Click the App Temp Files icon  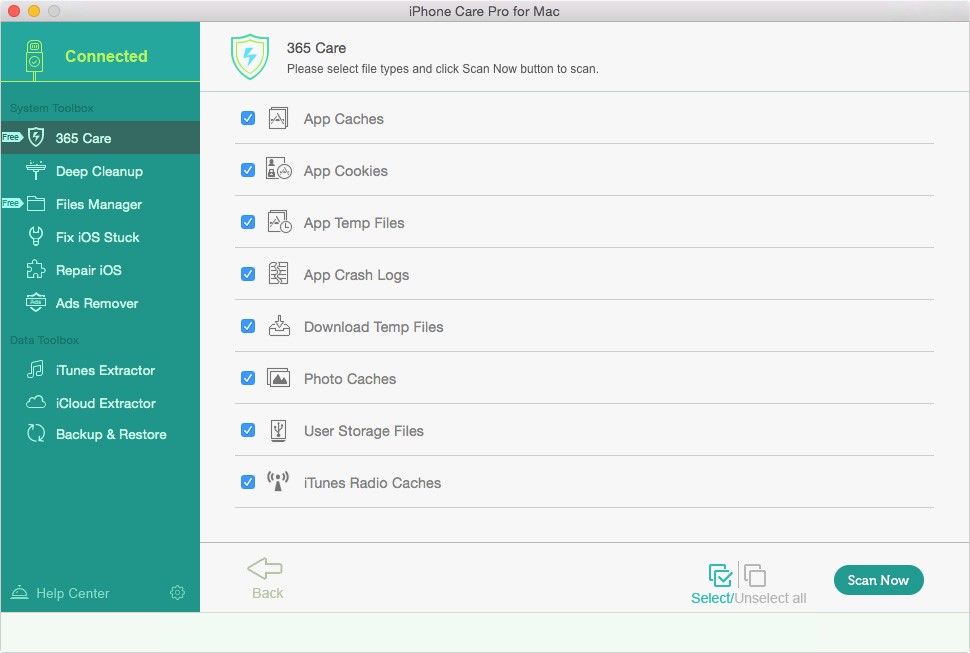[279, 221]
